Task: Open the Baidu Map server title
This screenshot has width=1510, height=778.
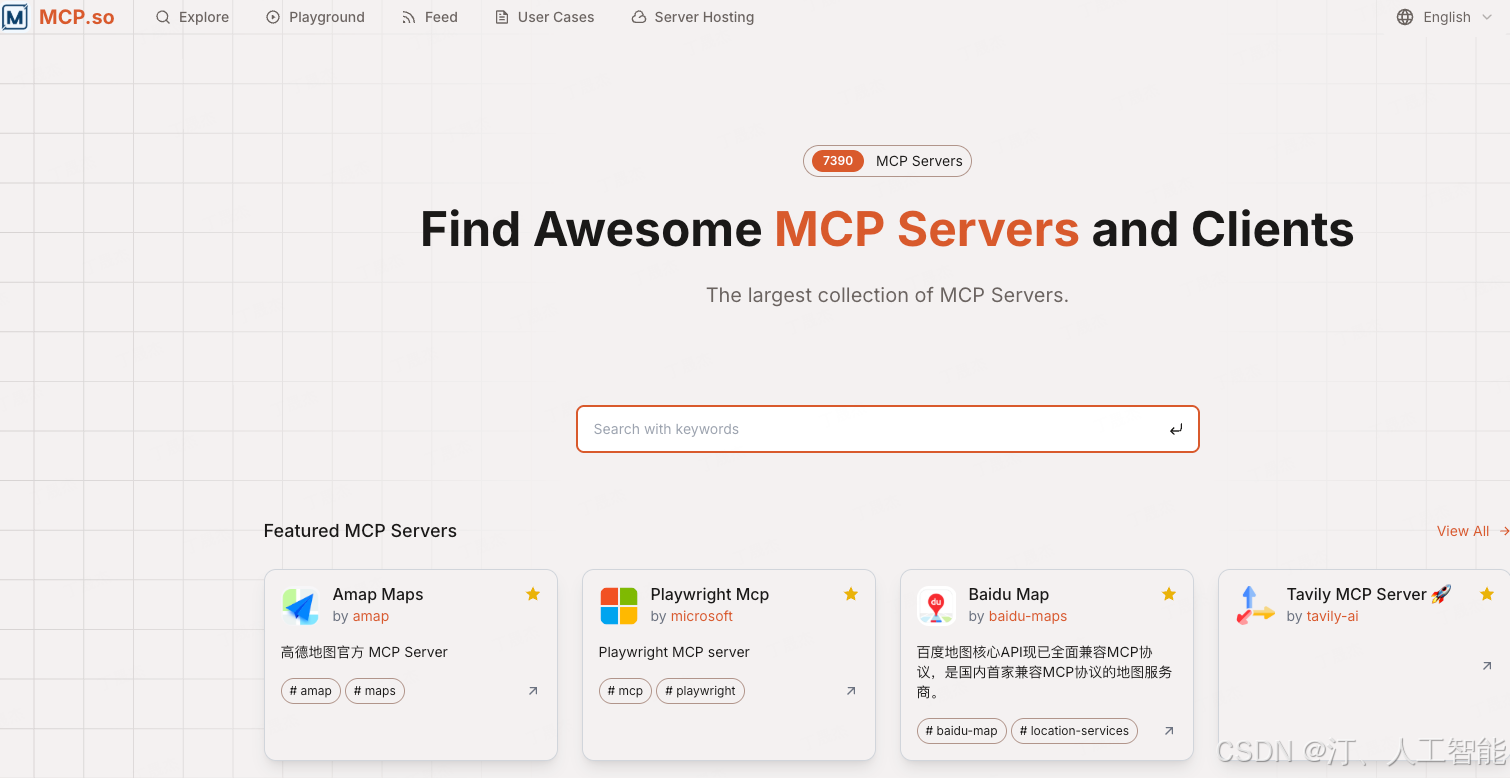Action: click(1009, 594)
